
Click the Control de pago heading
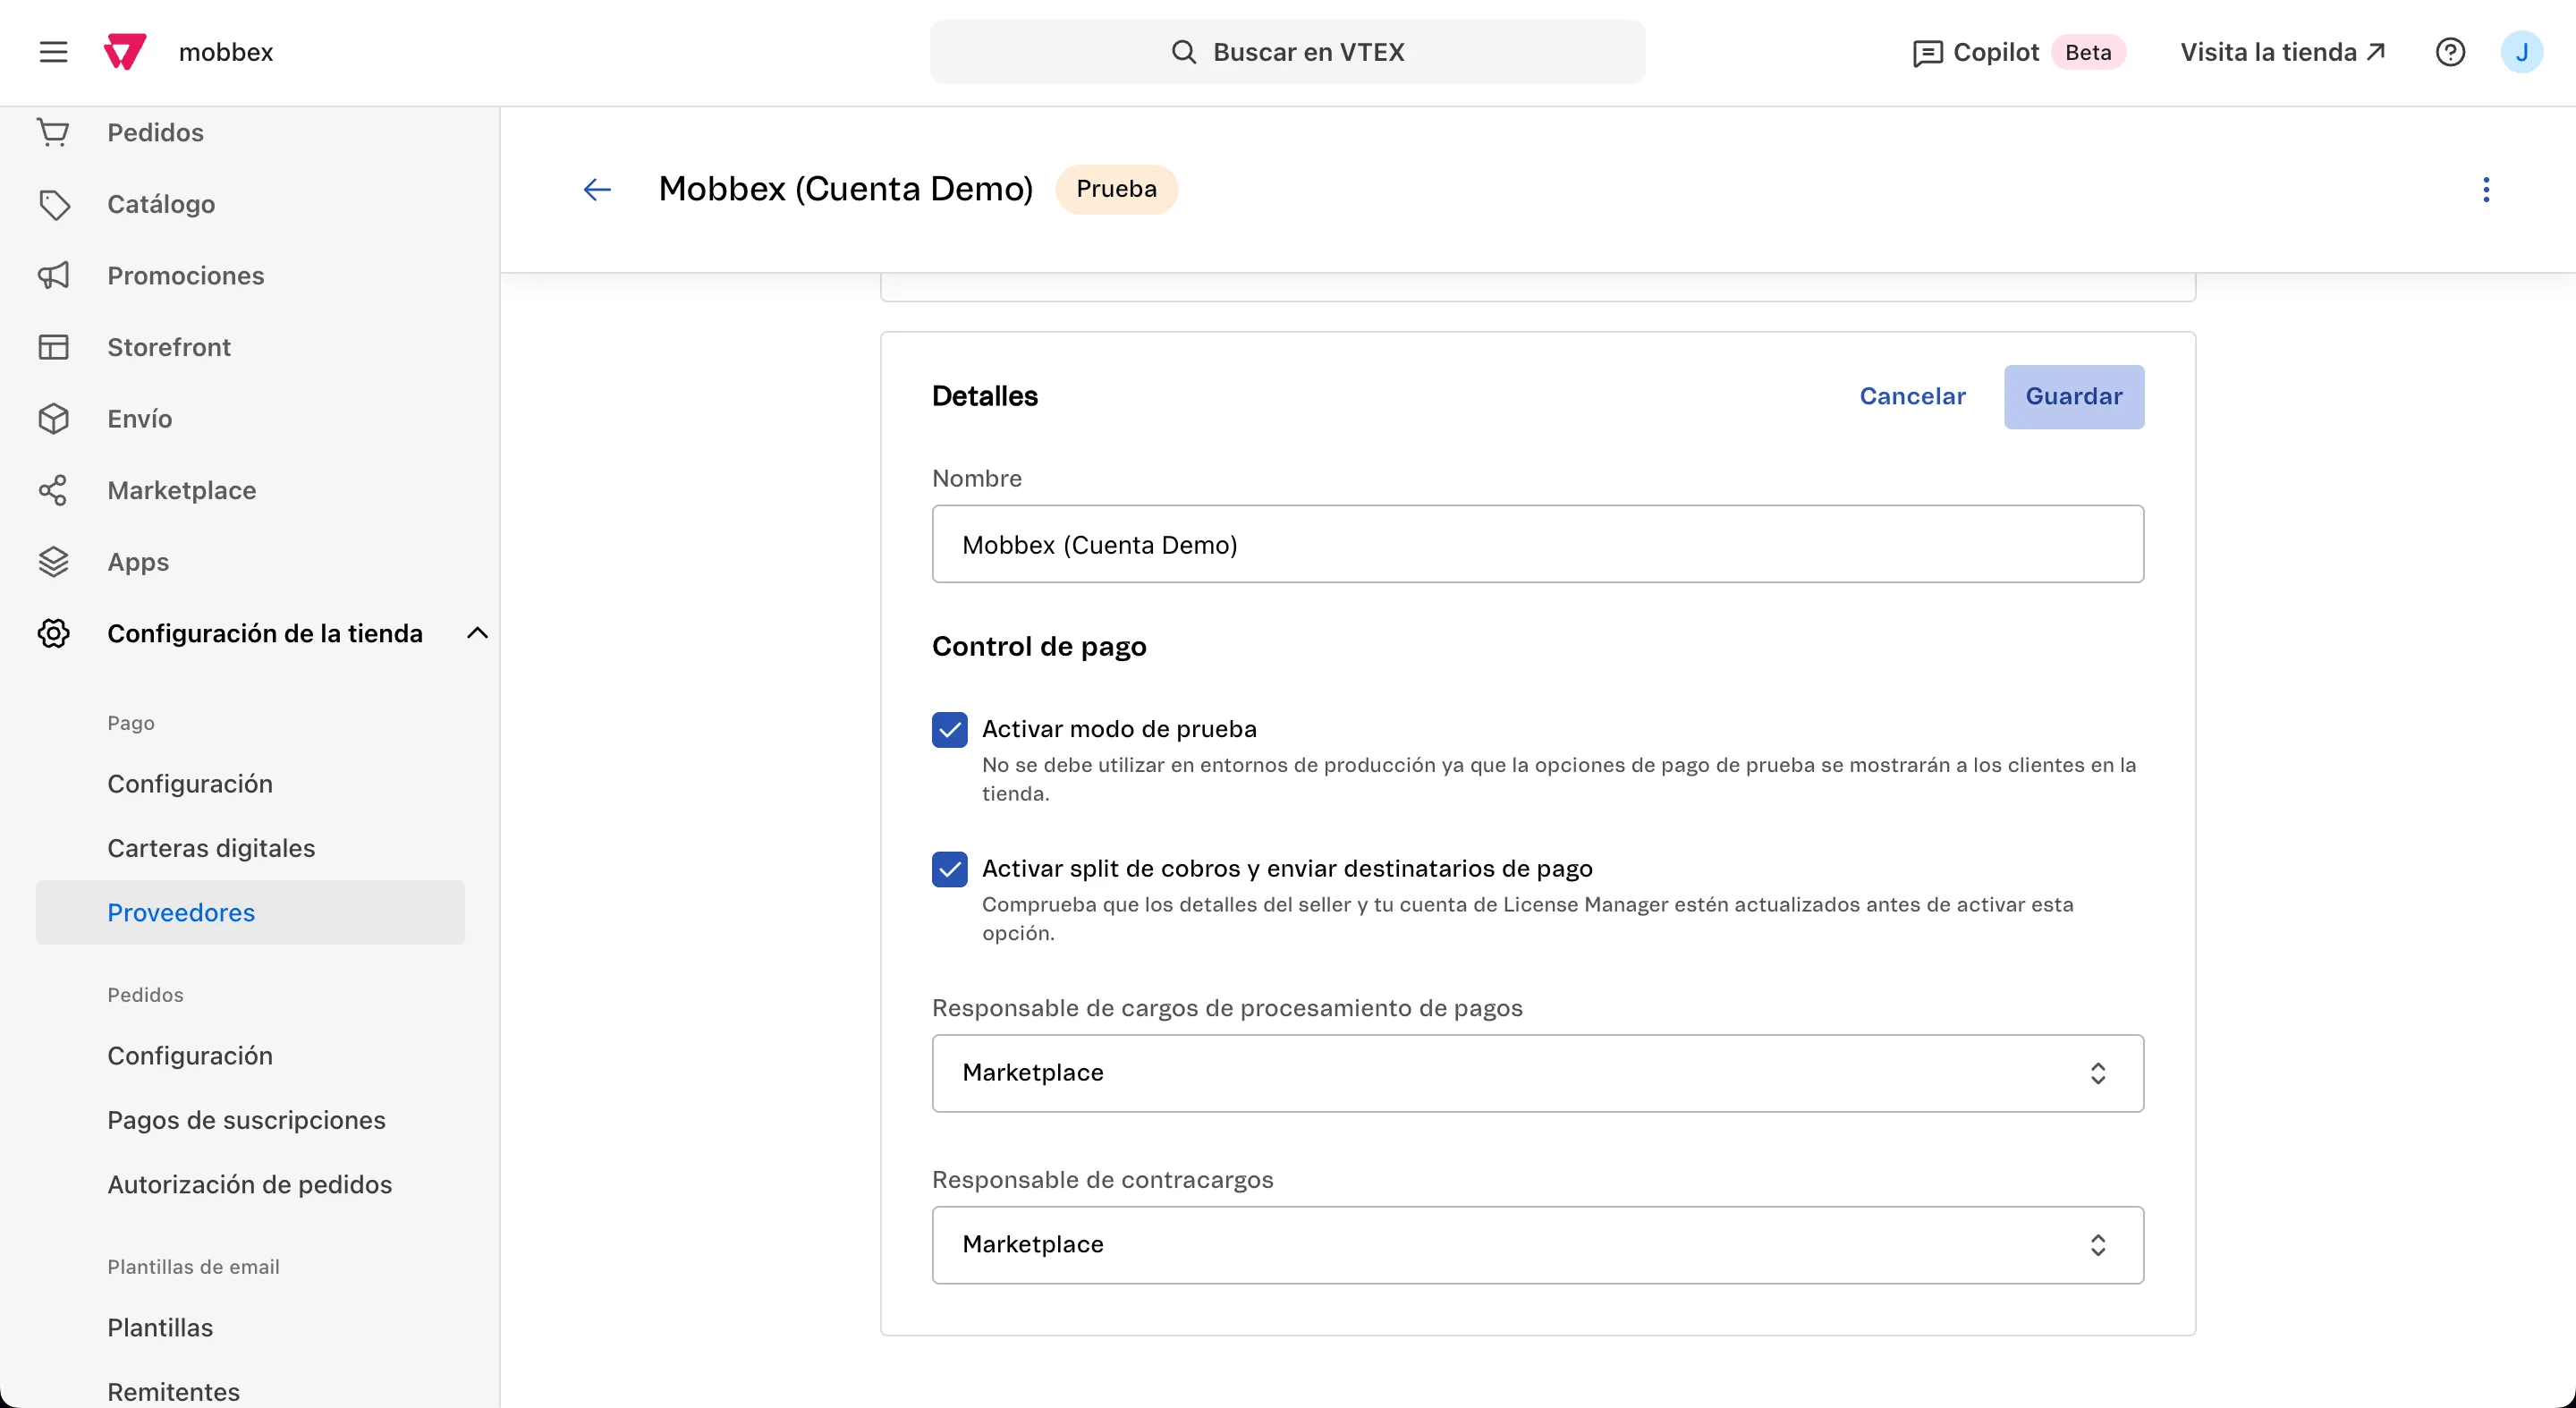(x=1039, y=647)
